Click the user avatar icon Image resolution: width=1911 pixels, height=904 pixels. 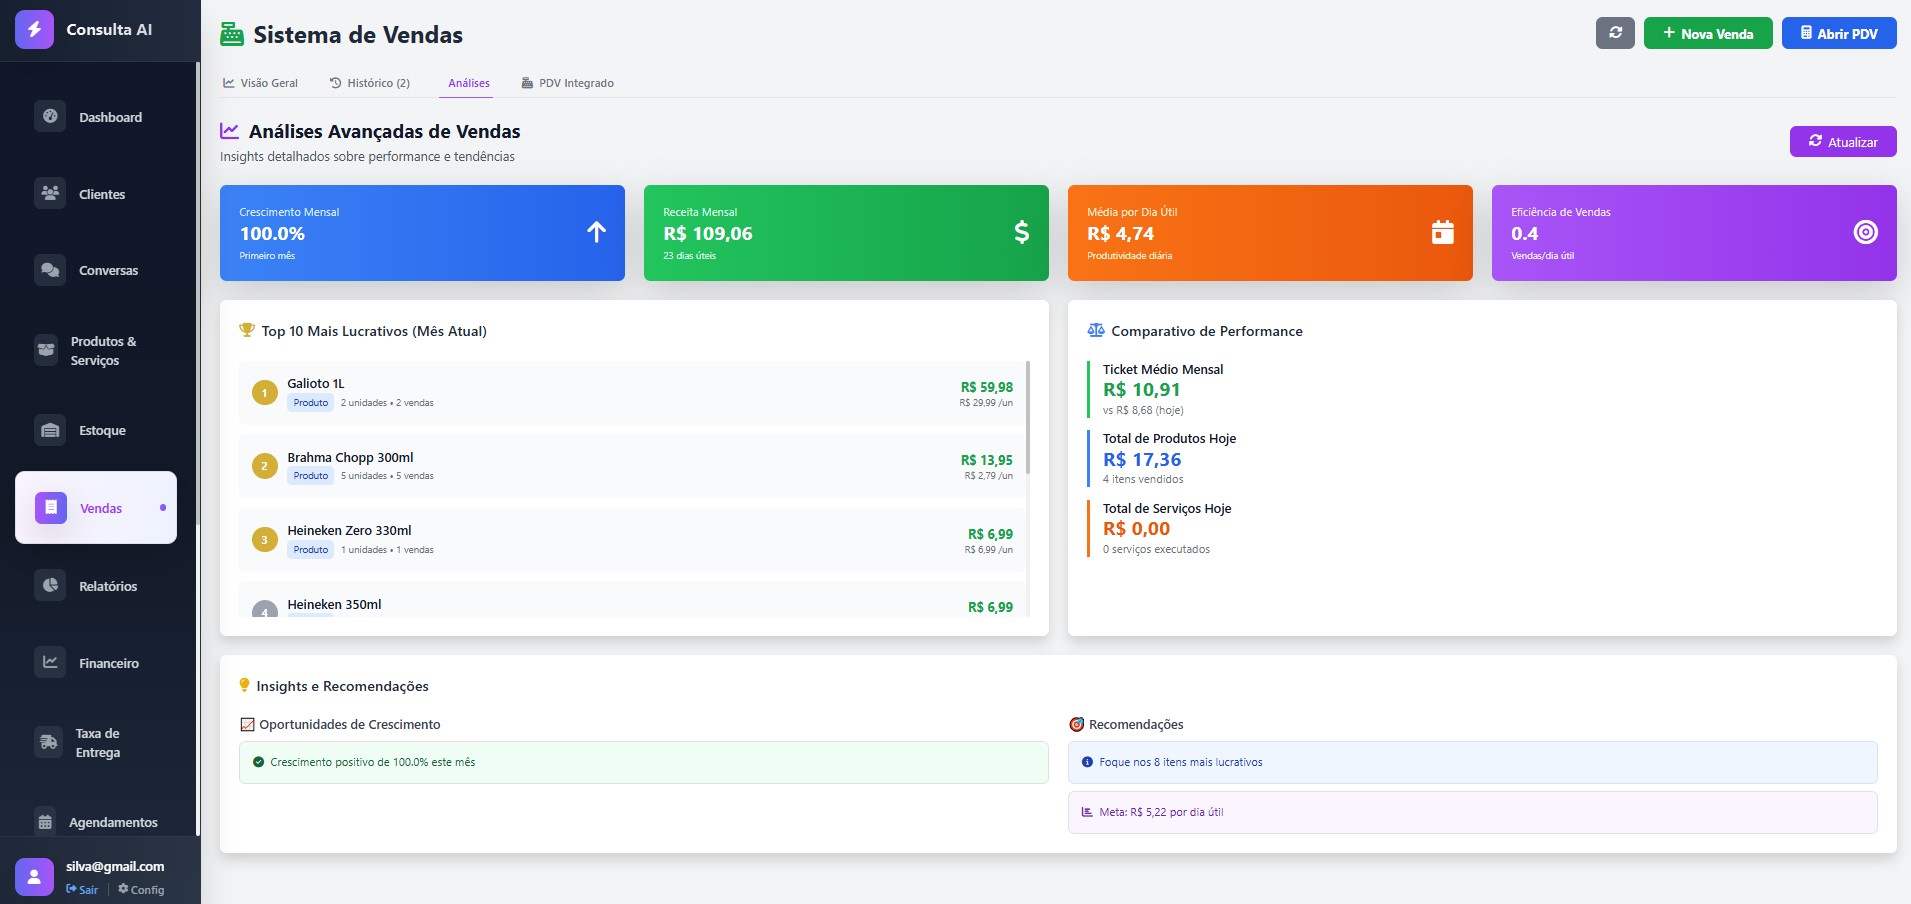[x=34, y=877]
